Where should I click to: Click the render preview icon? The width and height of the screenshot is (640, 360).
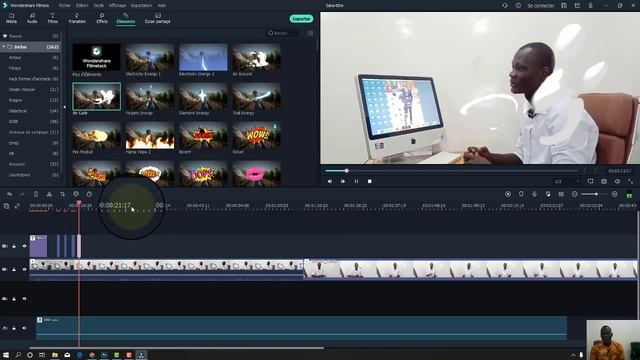click(508, 194)
